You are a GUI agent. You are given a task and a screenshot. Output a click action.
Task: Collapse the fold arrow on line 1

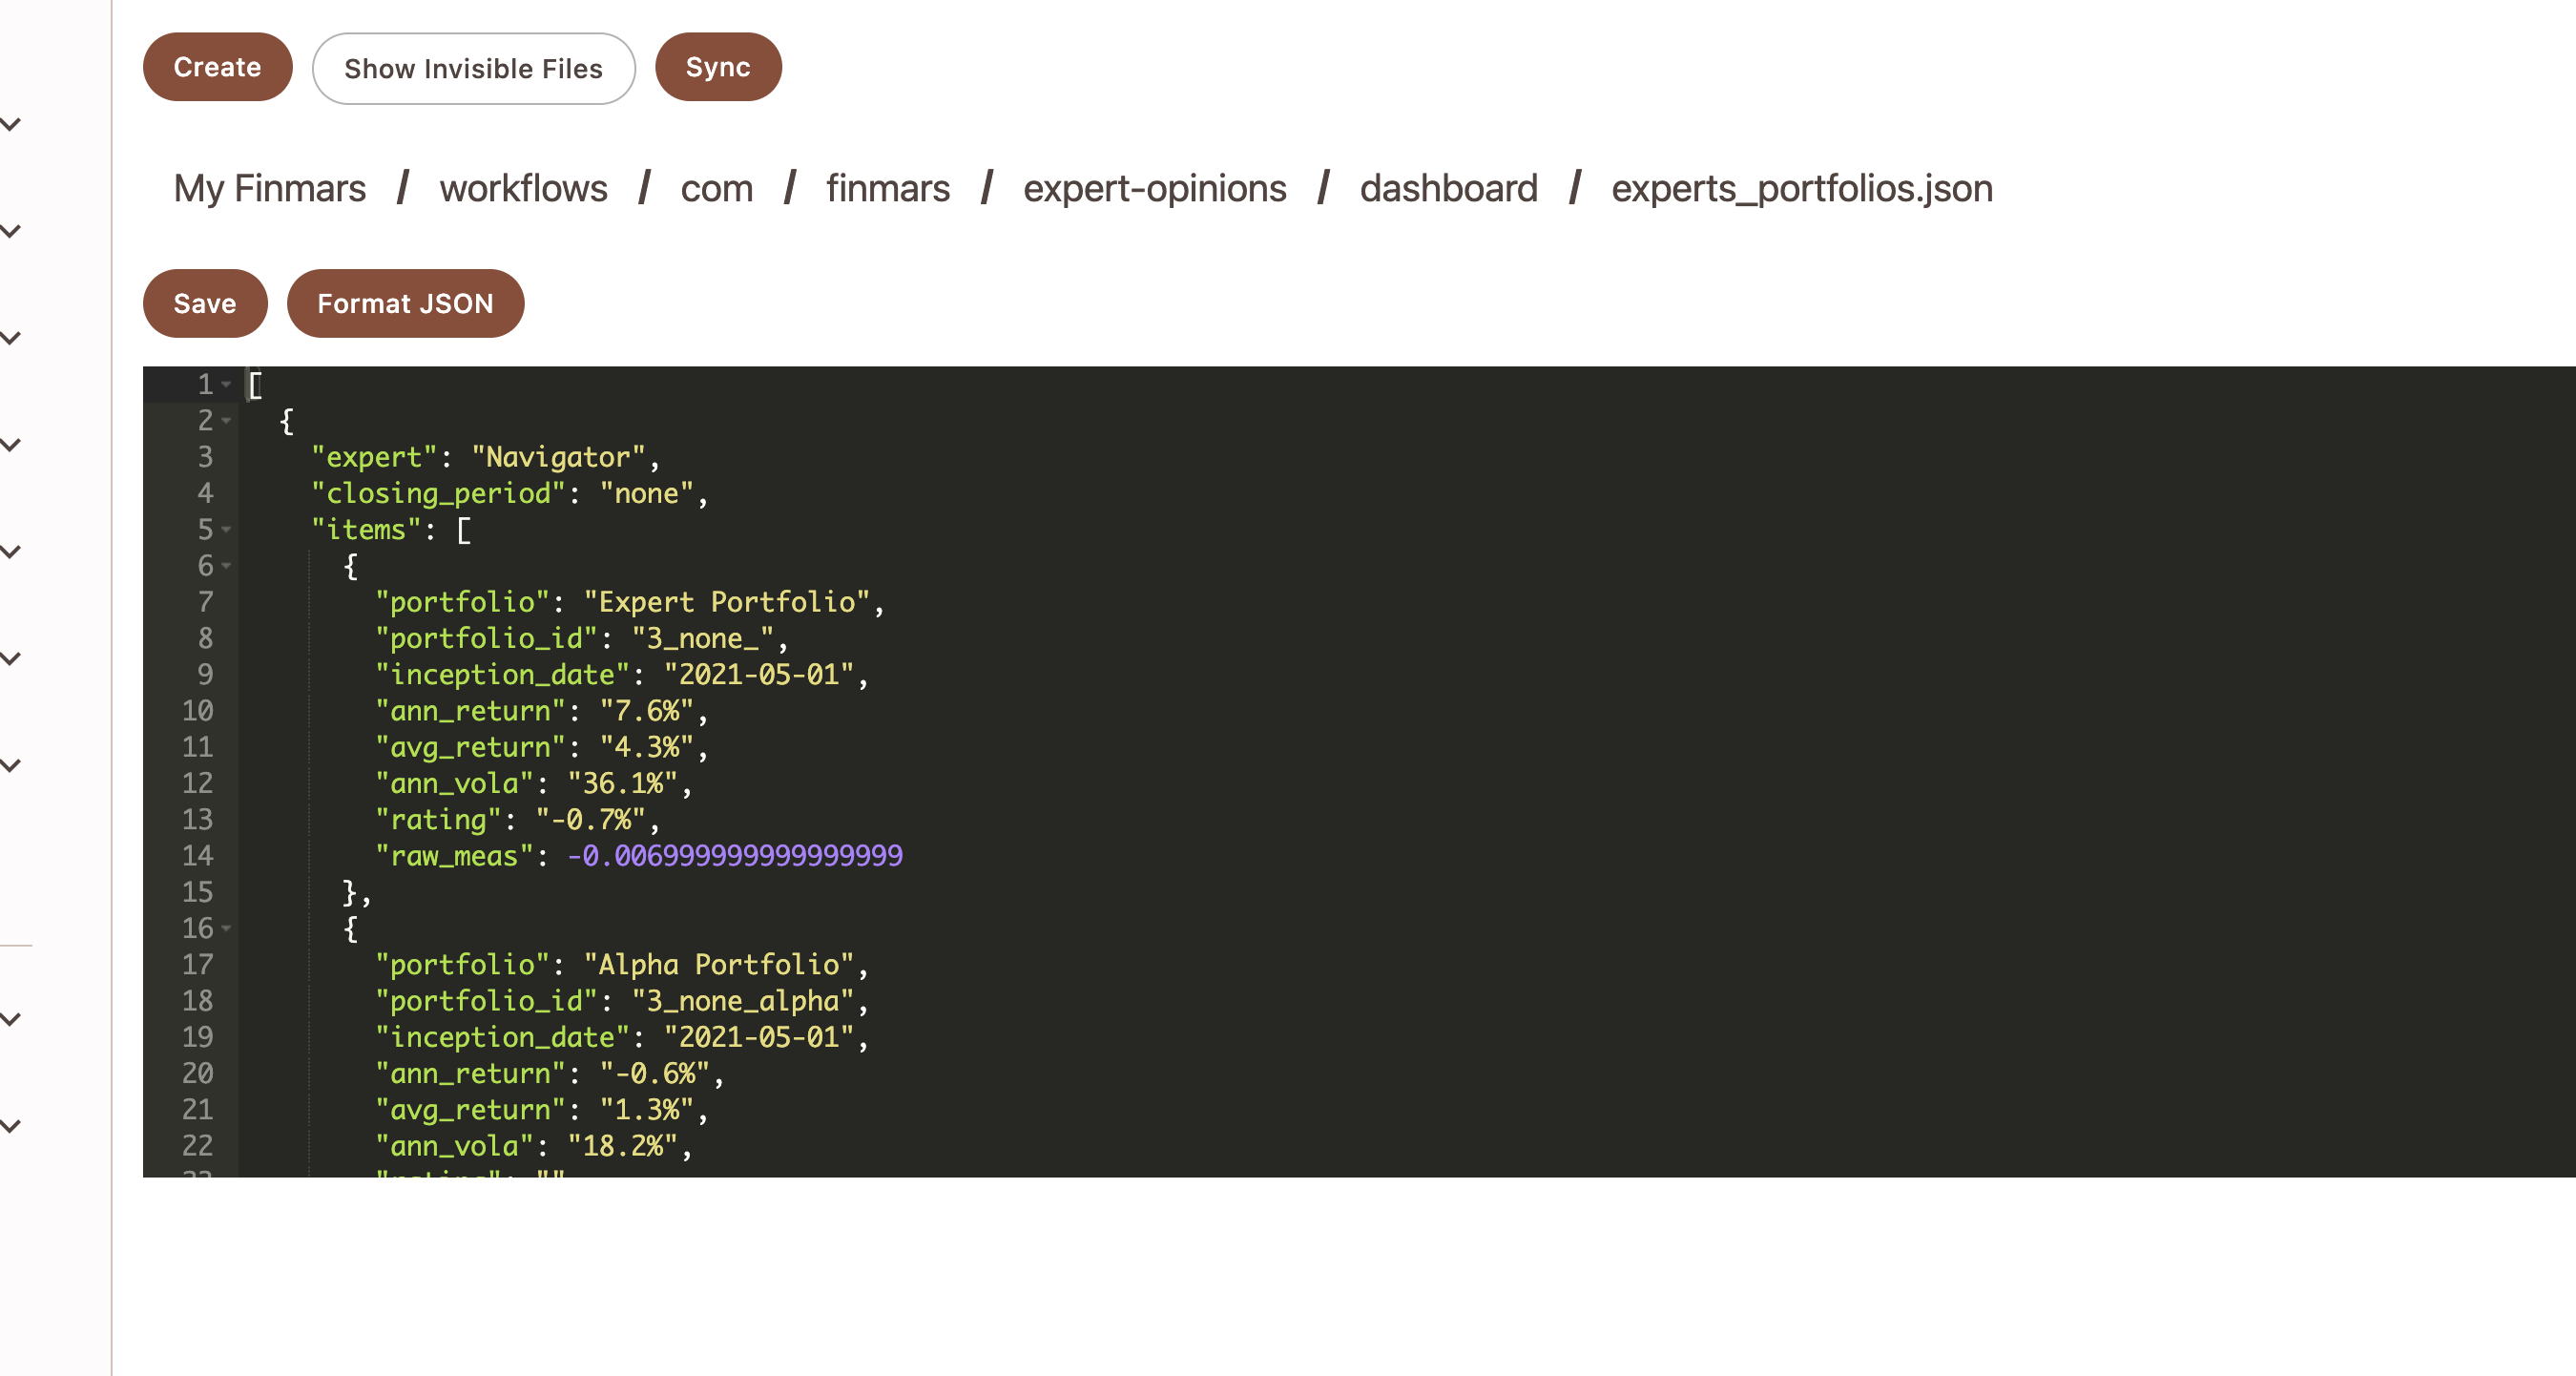click(226, 384)
